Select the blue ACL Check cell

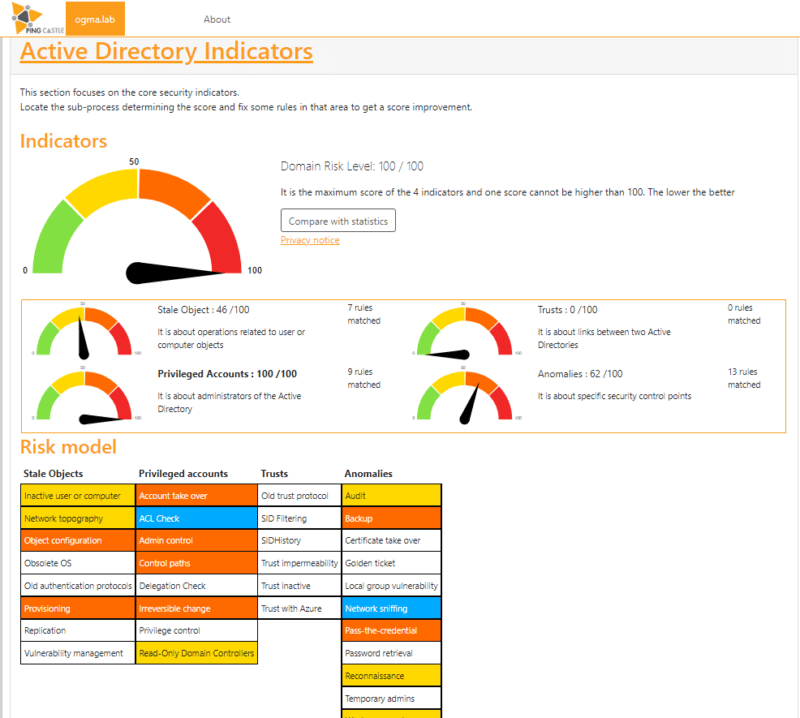click(x=197, y=518)
